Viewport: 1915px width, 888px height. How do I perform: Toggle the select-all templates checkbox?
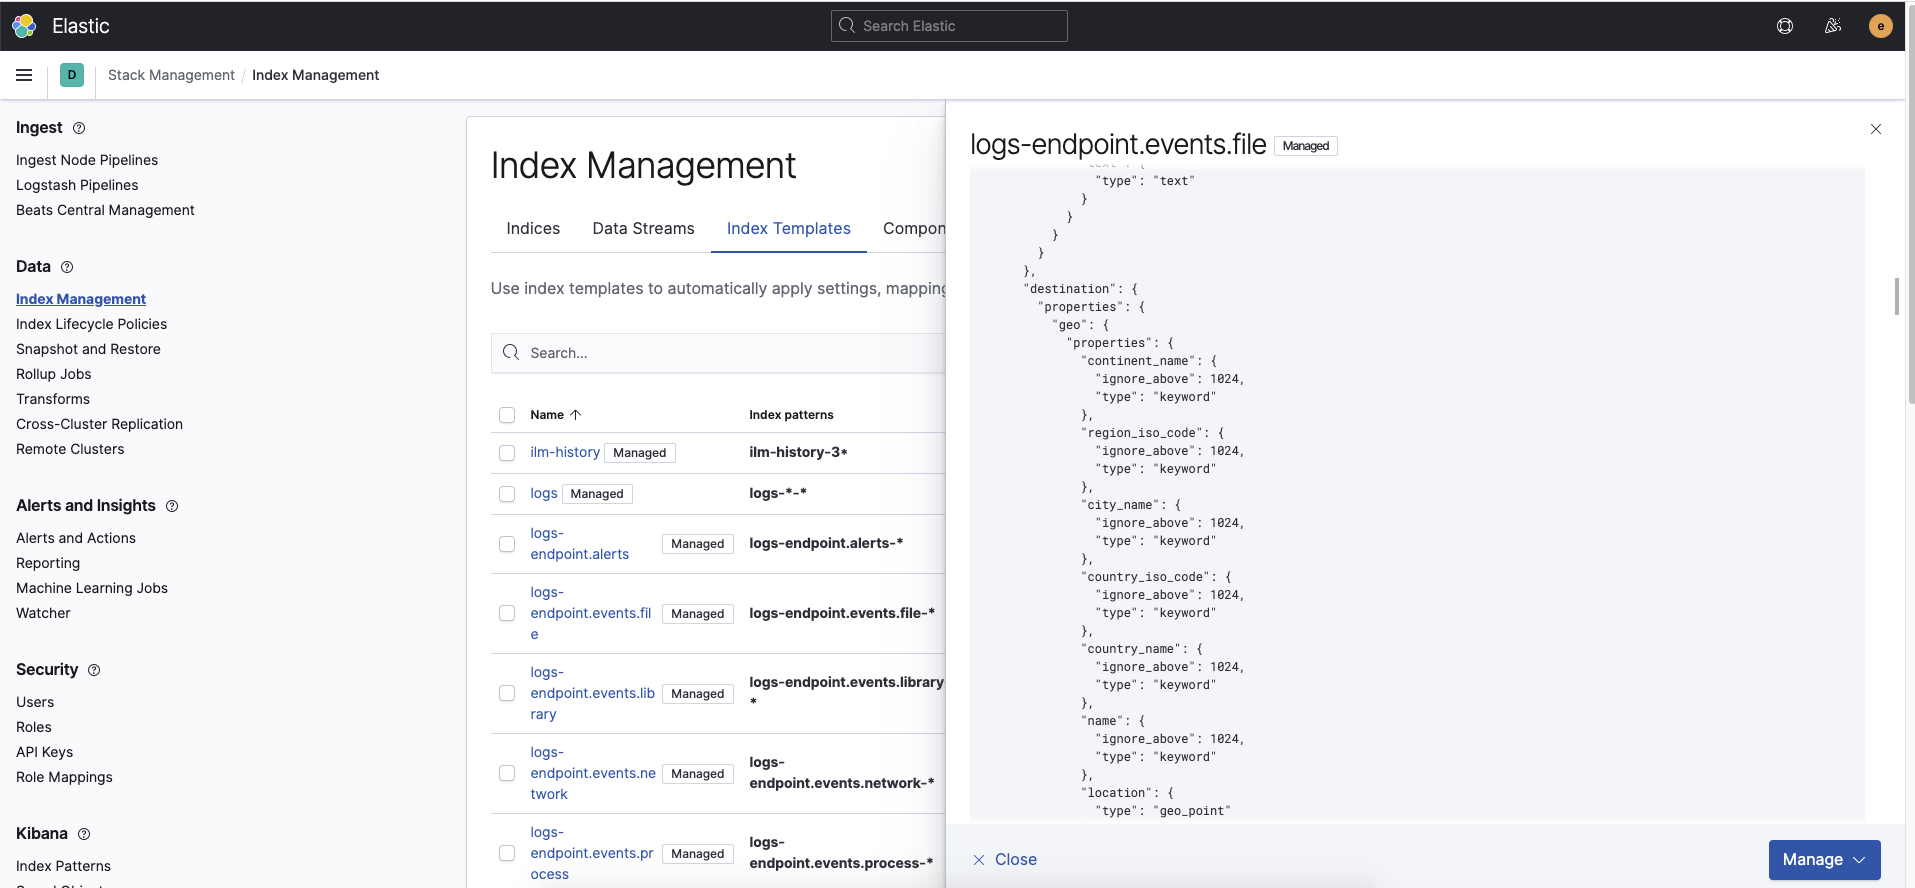pyautogui.click(x=507, y=415)
